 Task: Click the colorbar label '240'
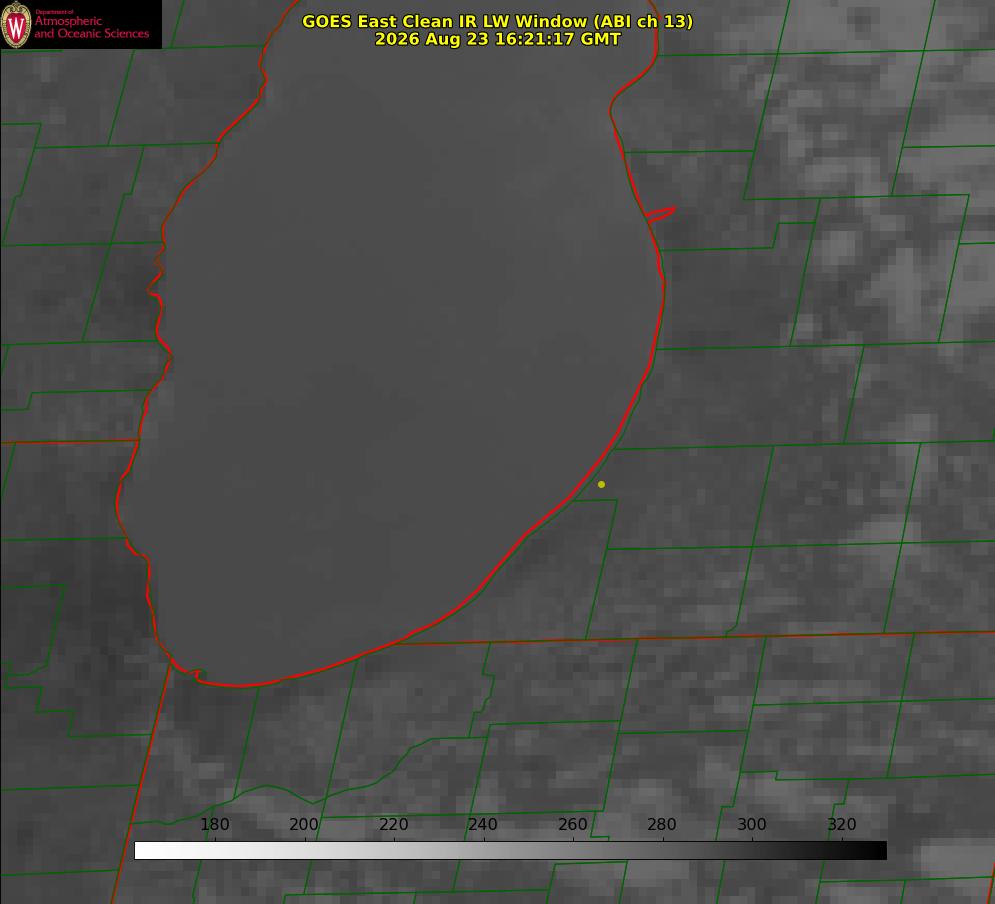click(x=483, y=824)
